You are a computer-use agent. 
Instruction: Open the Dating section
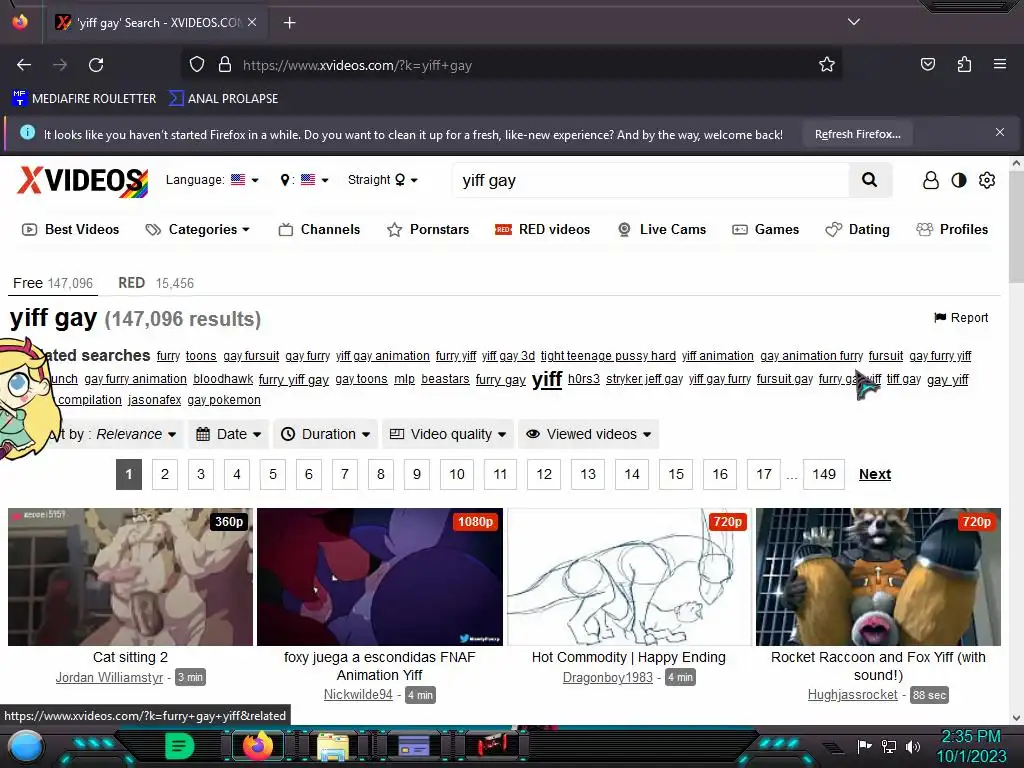click(857, 229)
